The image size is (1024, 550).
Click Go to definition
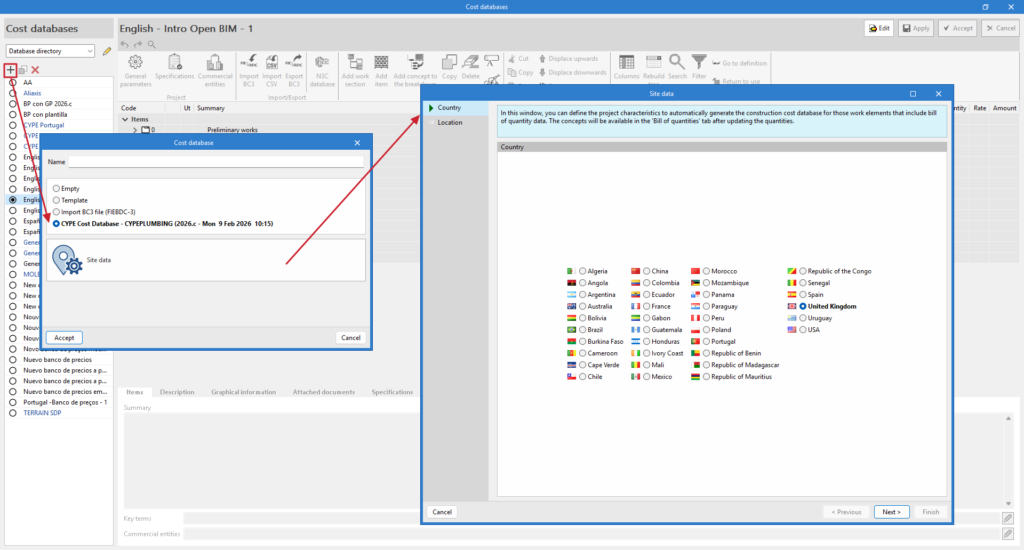point(739,63)
